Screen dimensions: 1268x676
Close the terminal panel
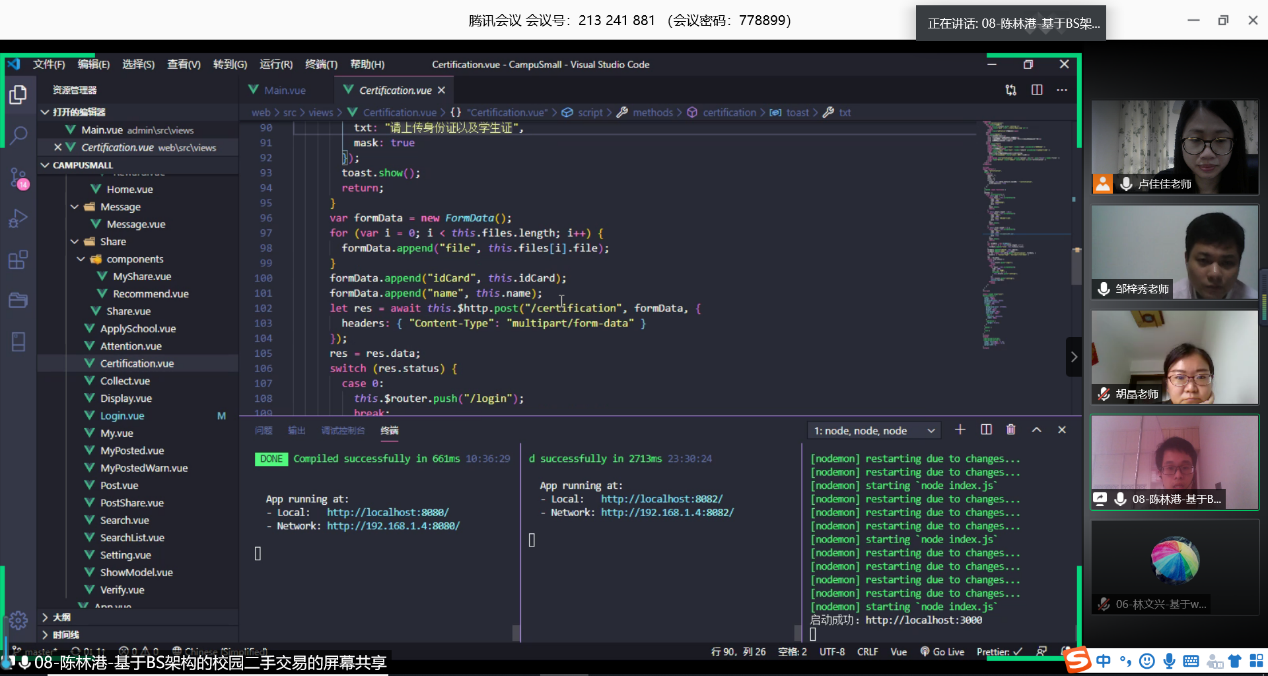pos(1062,430)
